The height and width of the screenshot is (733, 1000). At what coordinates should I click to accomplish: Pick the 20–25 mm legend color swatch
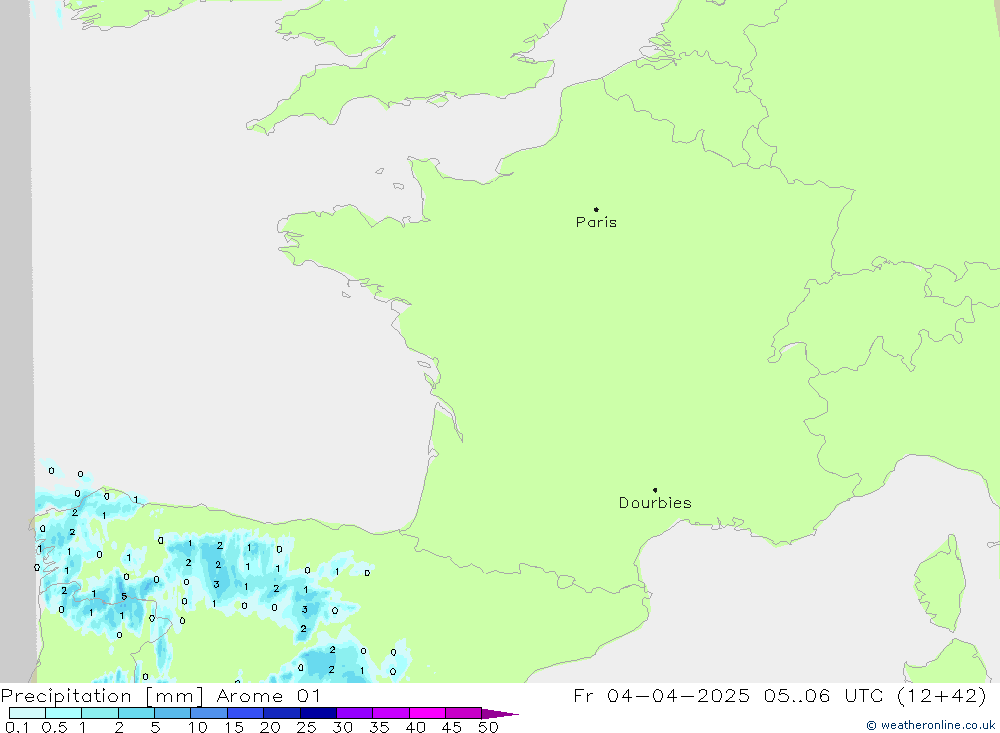(282, 713)
